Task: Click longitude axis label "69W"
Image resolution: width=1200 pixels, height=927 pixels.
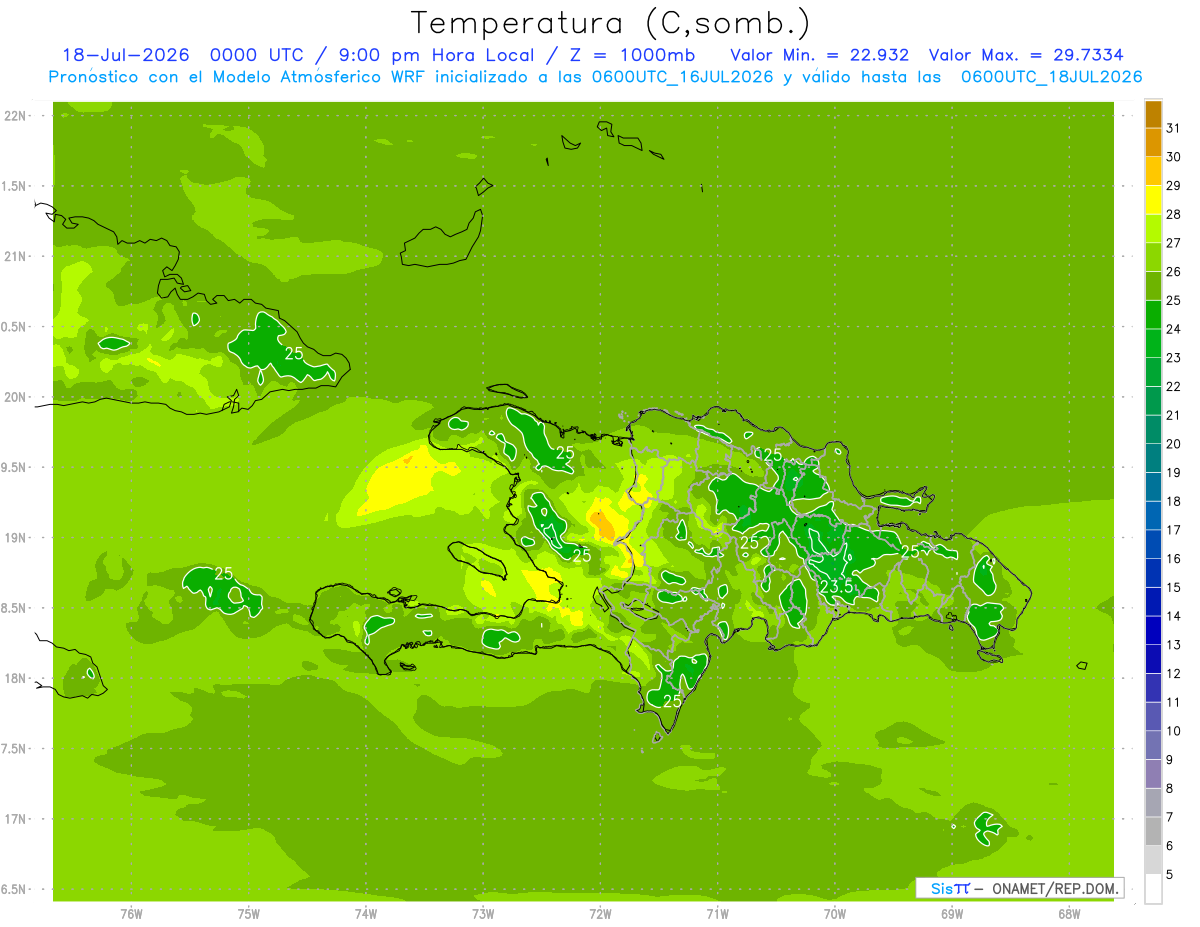Action: pos(952,914)
